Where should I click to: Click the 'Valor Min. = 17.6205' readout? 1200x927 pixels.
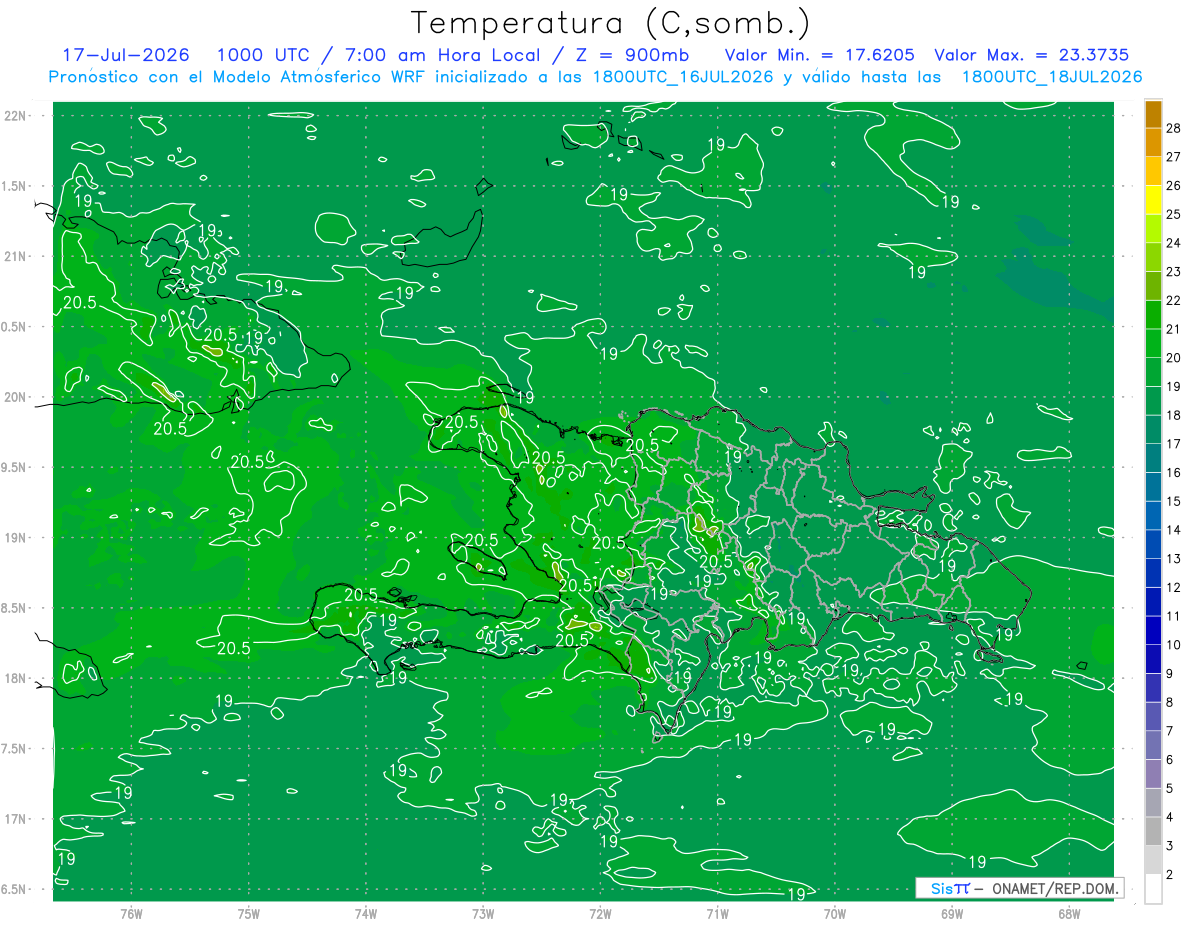pyautogui.click(x=821, y=55)
